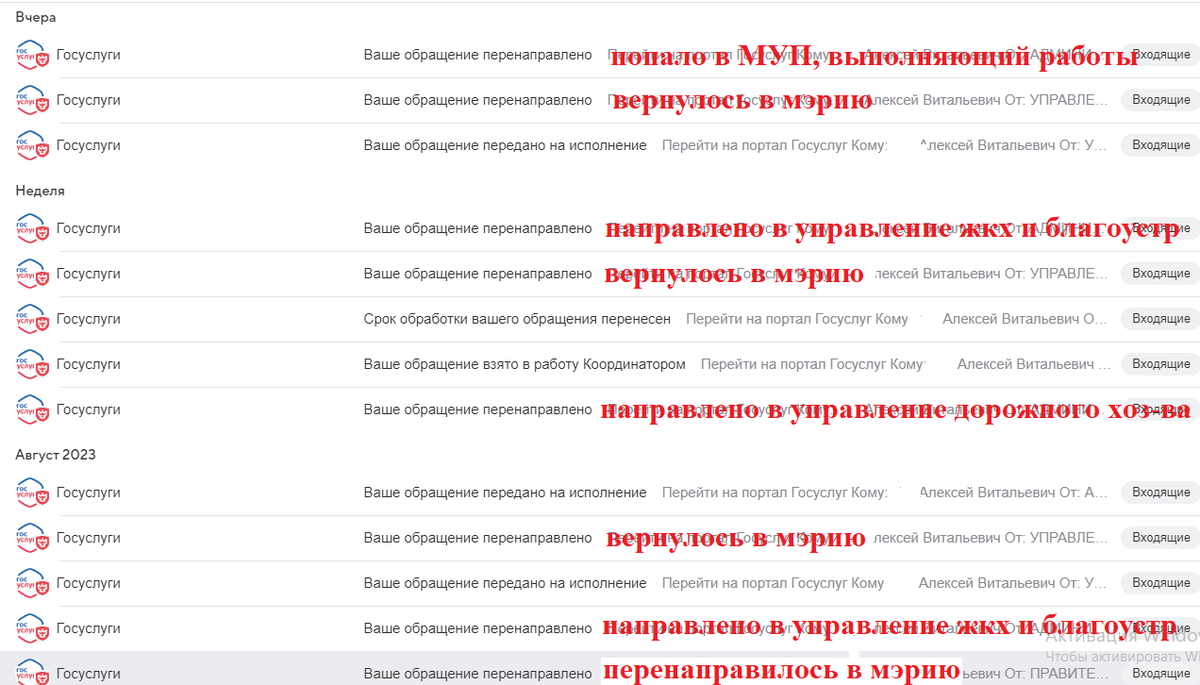This screenshot has height=685, width=1200.
Task: Collapse the Август 2023 group header
Action: (57, 454)
